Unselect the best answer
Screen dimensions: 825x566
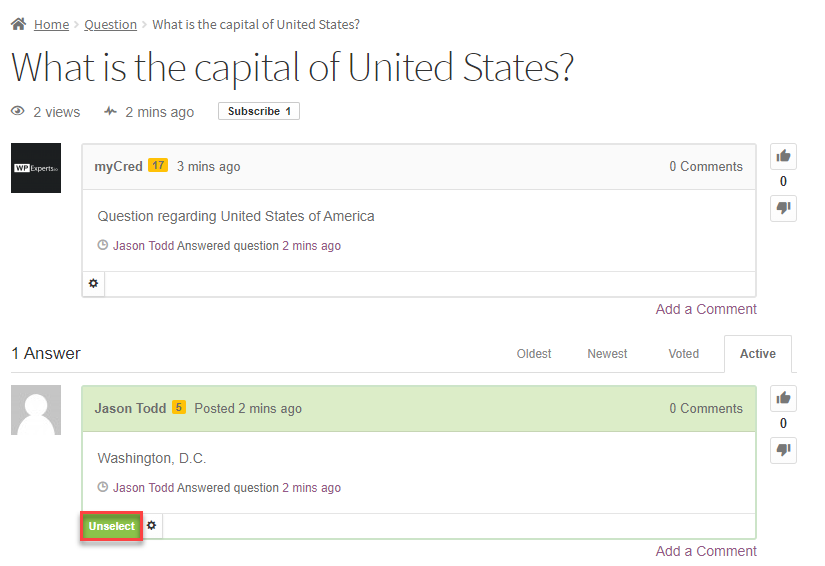(x=111, y=526)
